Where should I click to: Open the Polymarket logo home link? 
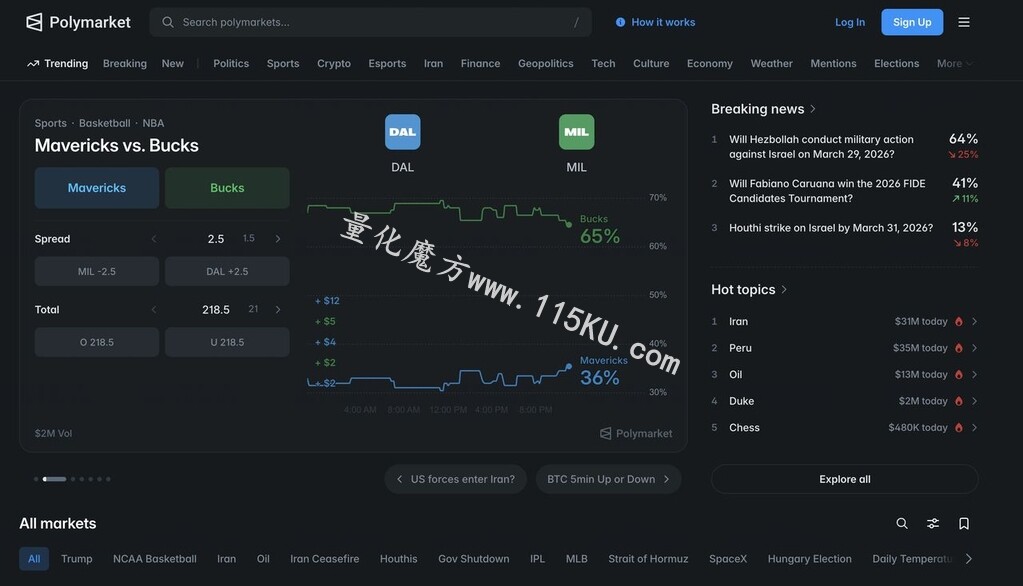[x=78, y=22]
